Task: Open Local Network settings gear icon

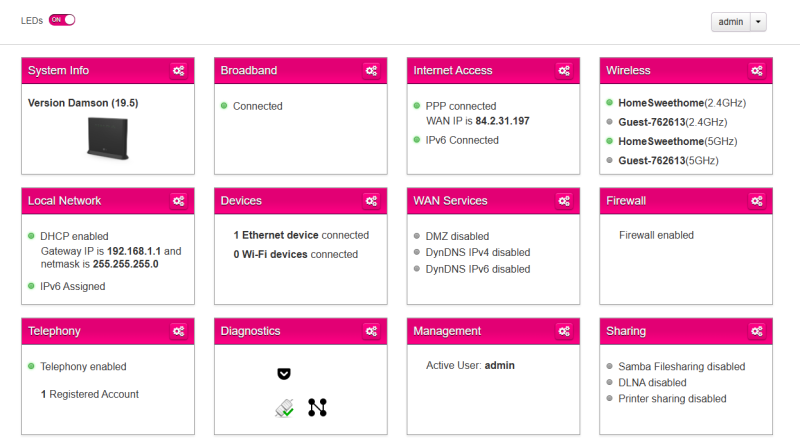Action: click(x=179, y=201)
